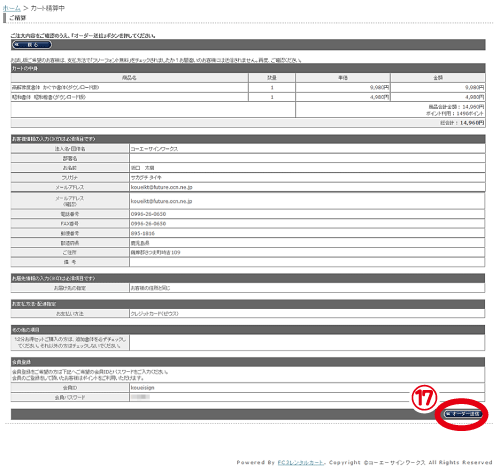Click the grand total 14,960円 amount
Viewport: 500px width, 473px height.
[472, 123]
